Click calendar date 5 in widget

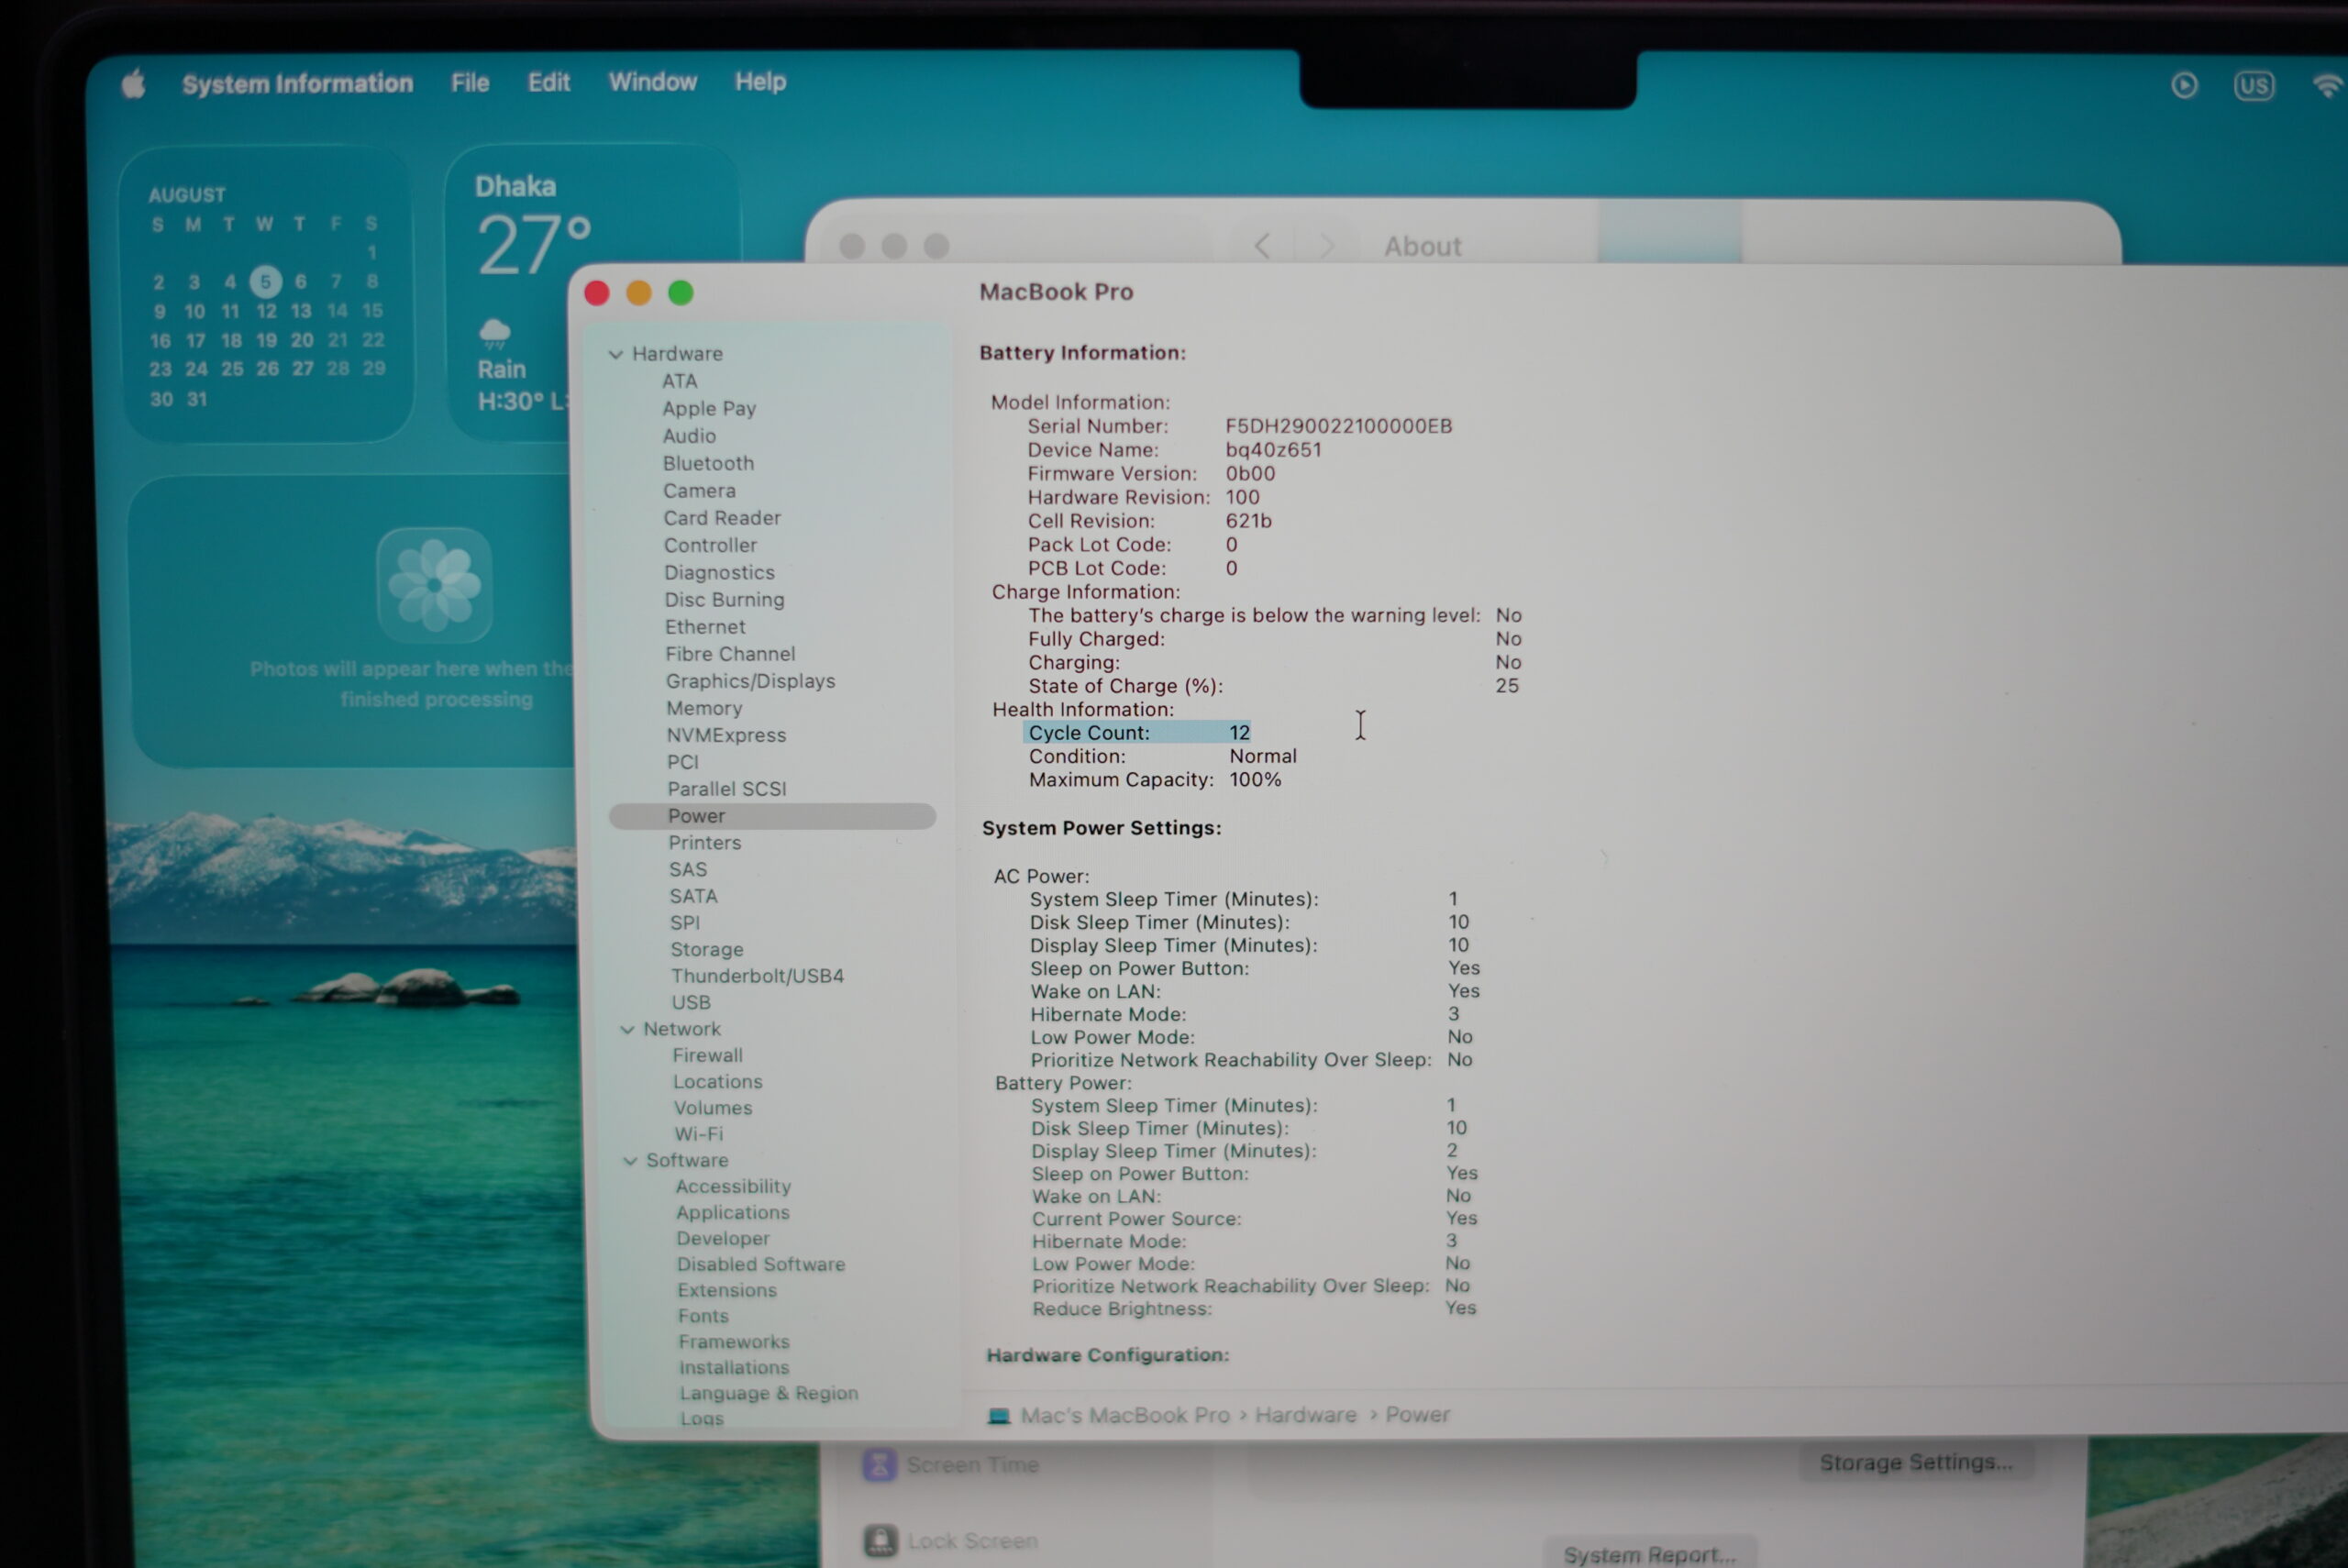click(265, 282)
